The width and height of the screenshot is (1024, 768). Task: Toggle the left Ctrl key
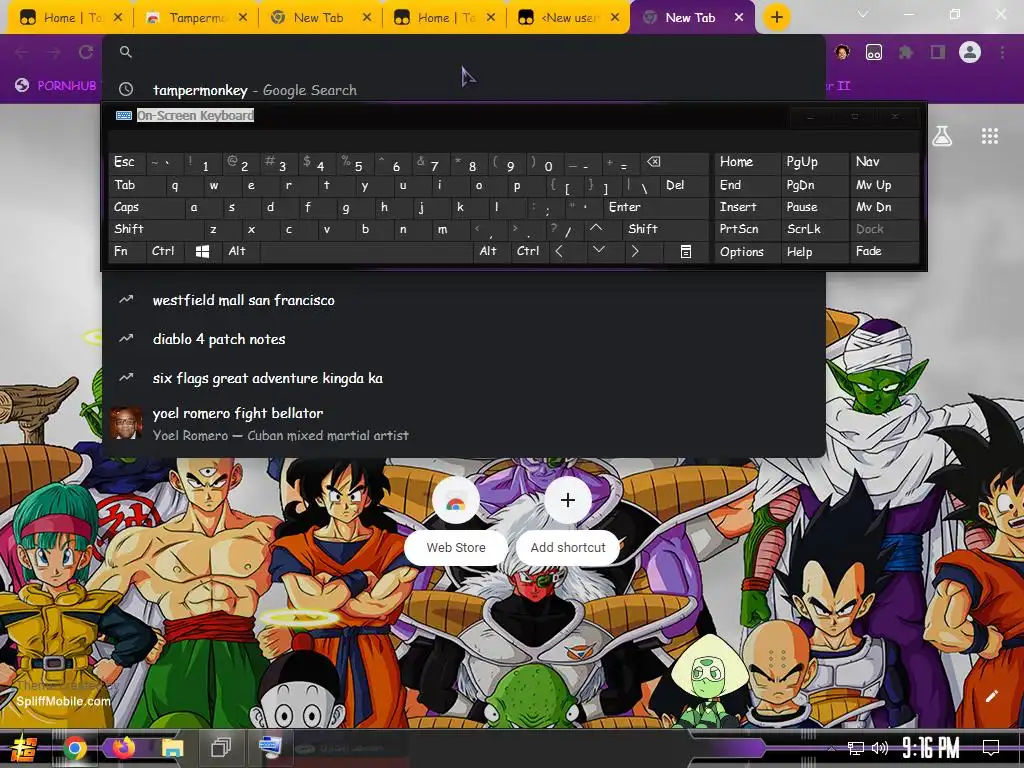tap(165, 251)
